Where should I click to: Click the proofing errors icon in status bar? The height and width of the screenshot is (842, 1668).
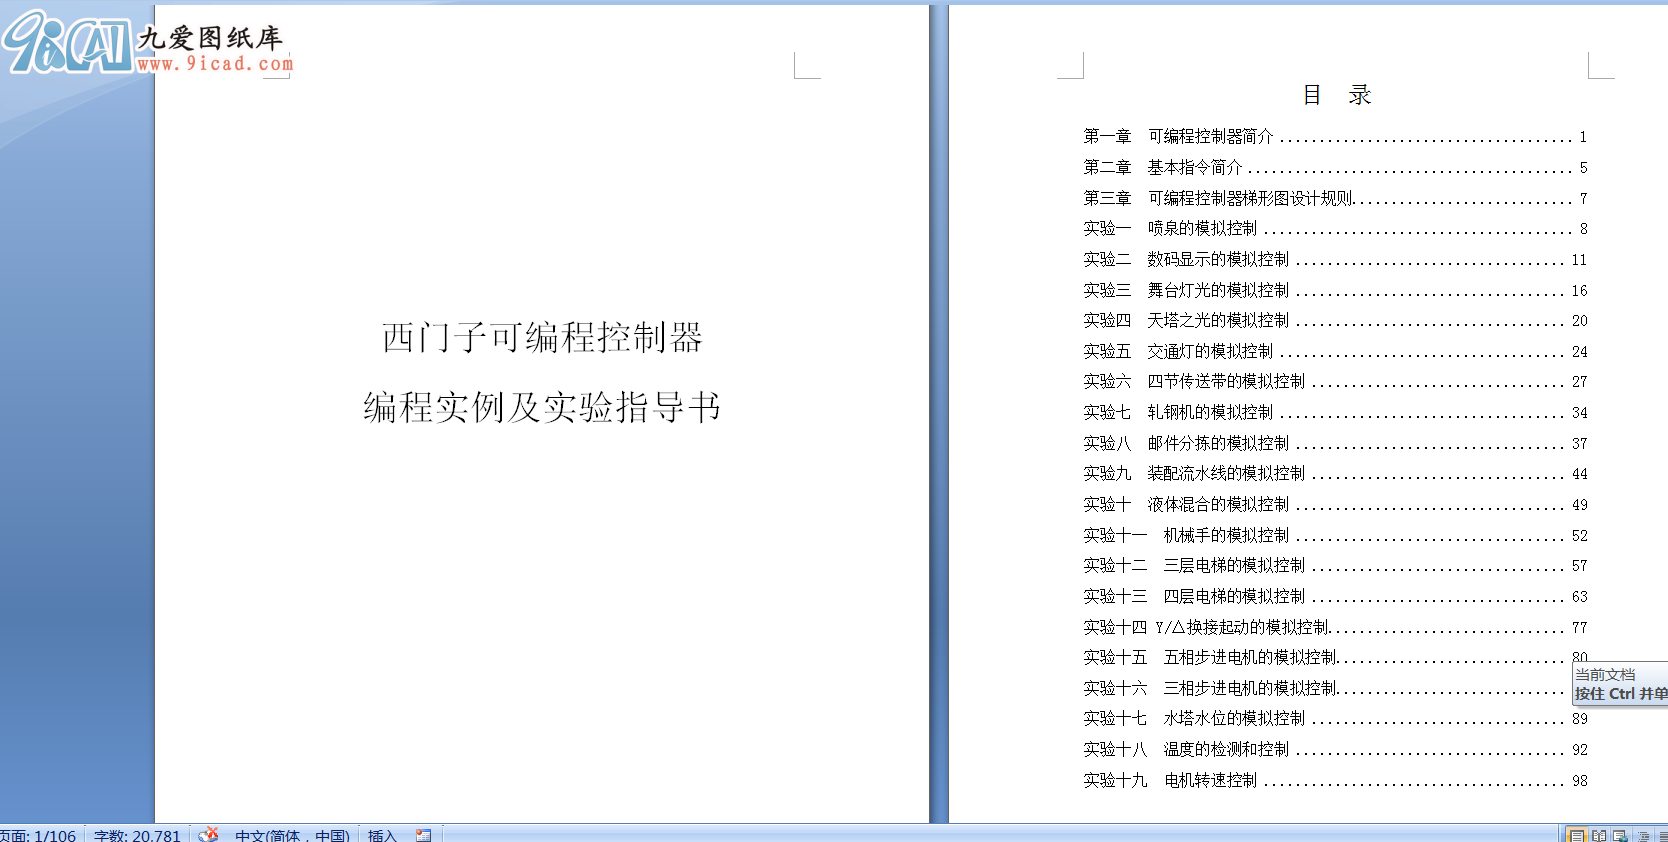coord(208,835)
